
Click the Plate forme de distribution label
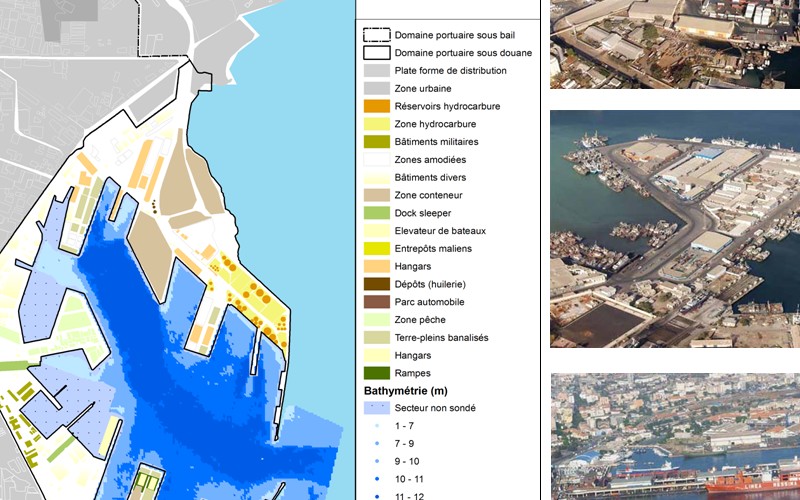coord(450,71)
